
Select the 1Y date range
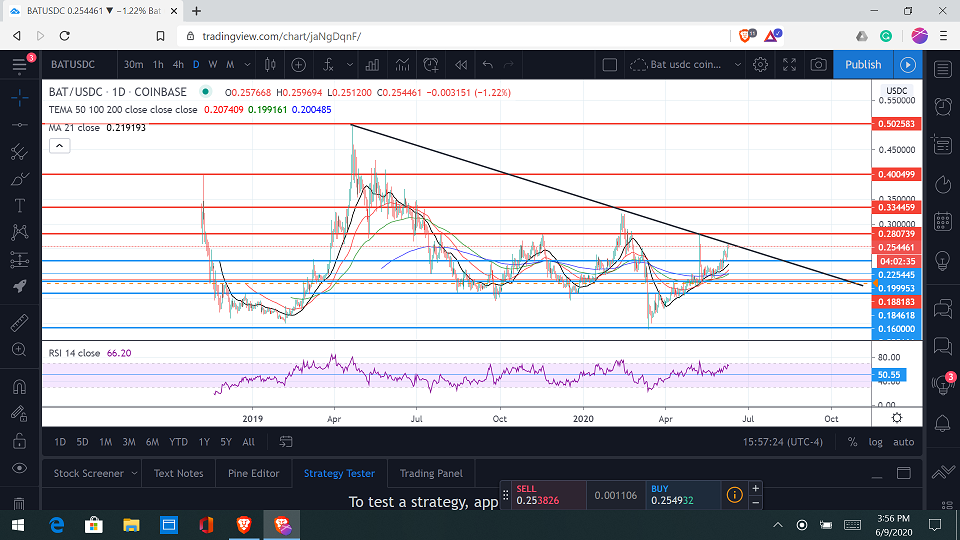(204, 442)
